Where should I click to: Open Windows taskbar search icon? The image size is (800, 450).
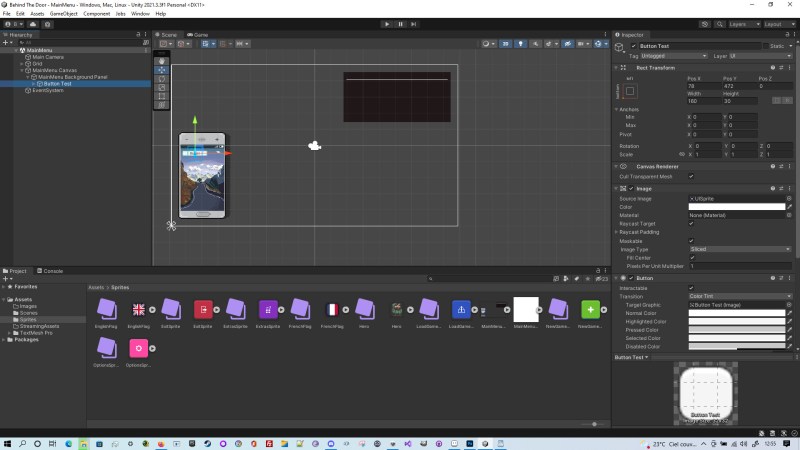22,444
